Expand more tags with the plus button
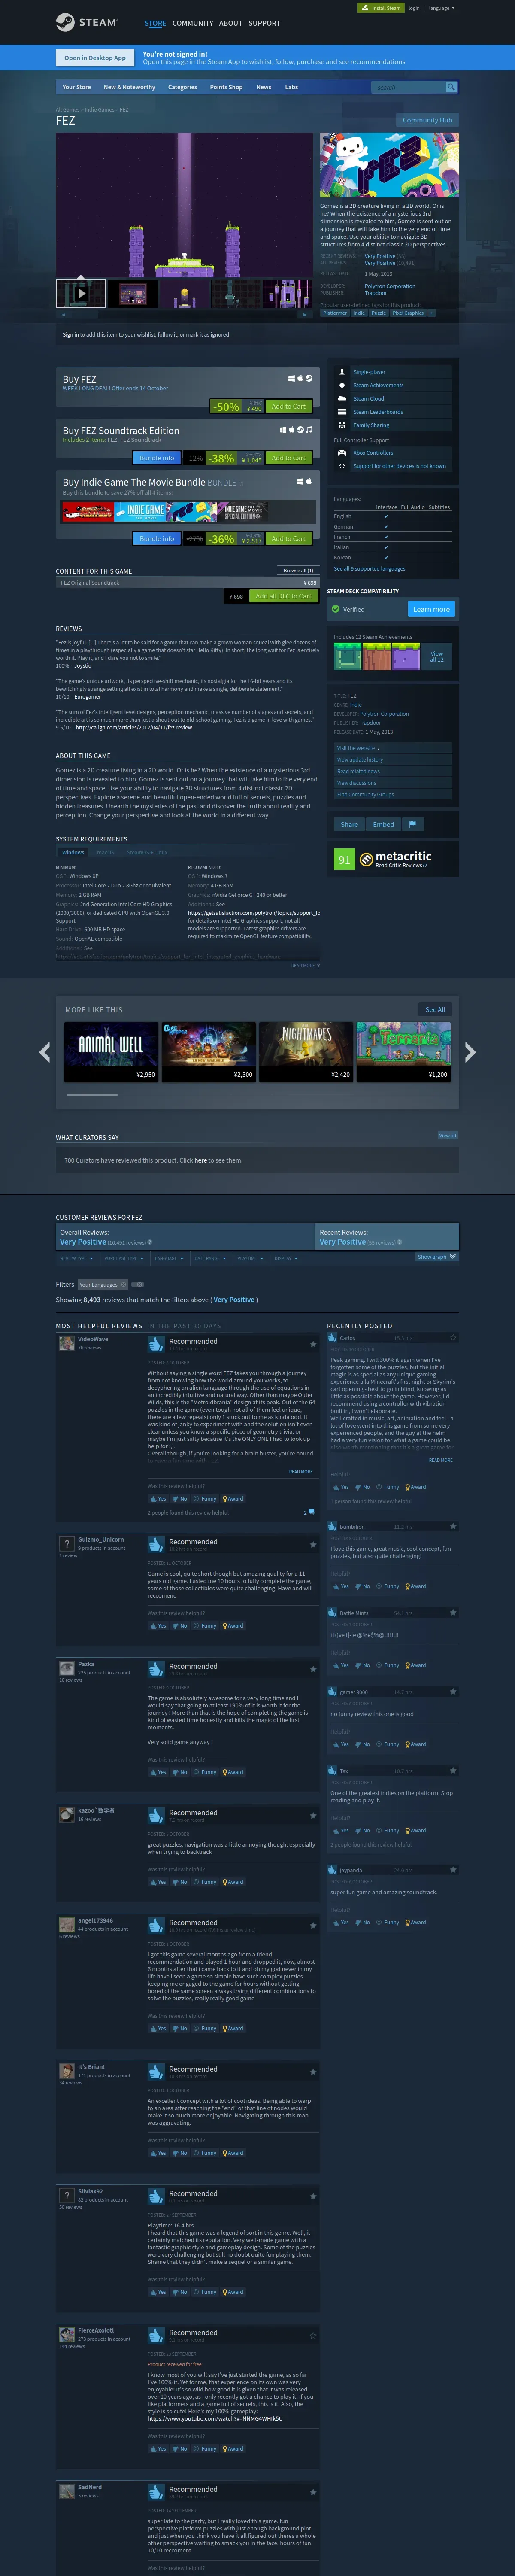The height and width of the screenshot is (2576, 515). (x=432, y=313)
